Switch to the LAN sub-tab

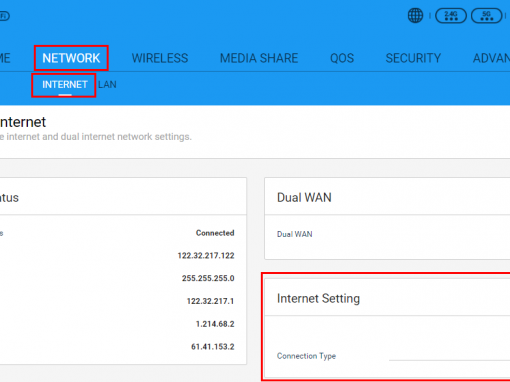point(107,85)
